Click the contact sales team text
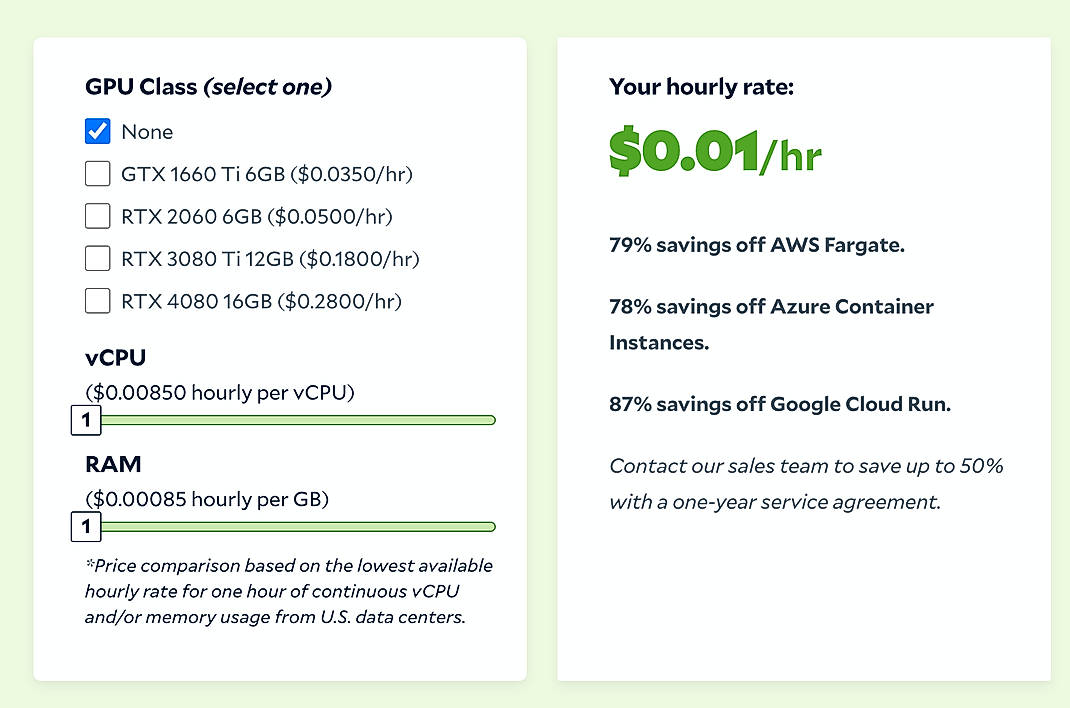The height and width of the screenshot is (708, 1070). coord(806,483)
